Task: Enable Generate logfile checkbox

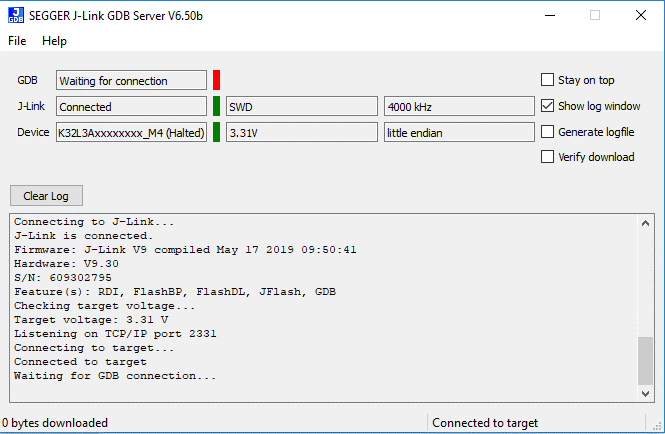Action: (x=547, y=132)
